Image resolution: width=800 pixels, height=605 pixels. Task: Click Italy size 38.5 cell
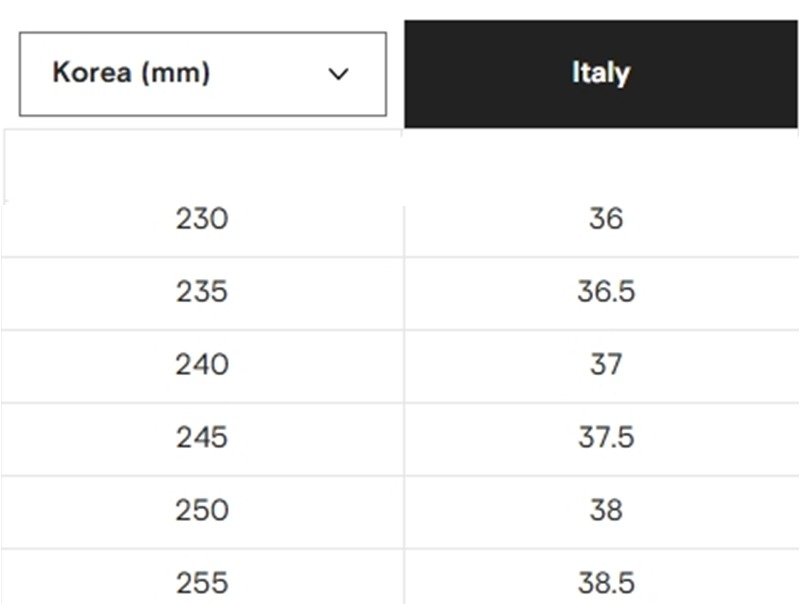click(x=606, y=582)
